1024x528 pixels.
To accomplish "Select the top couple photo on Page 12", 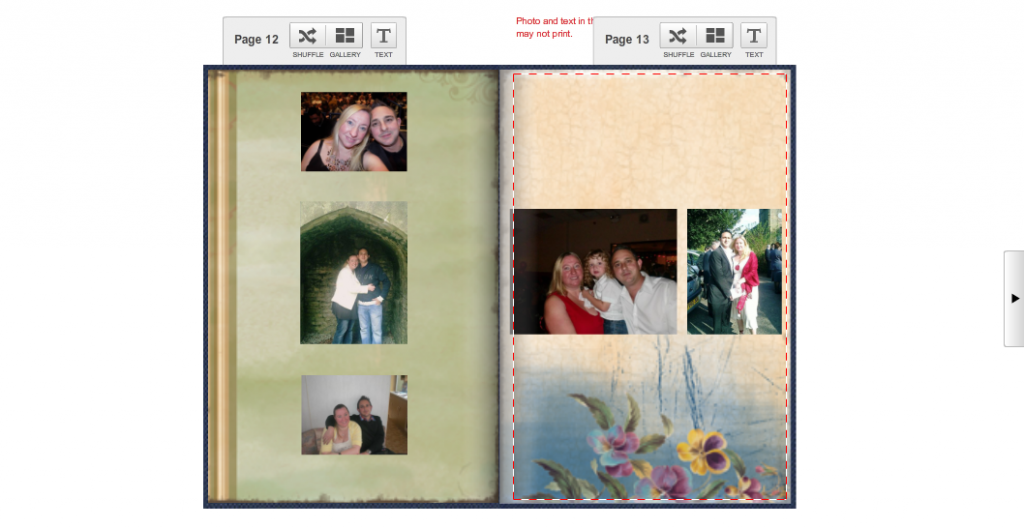I will 354,131.
